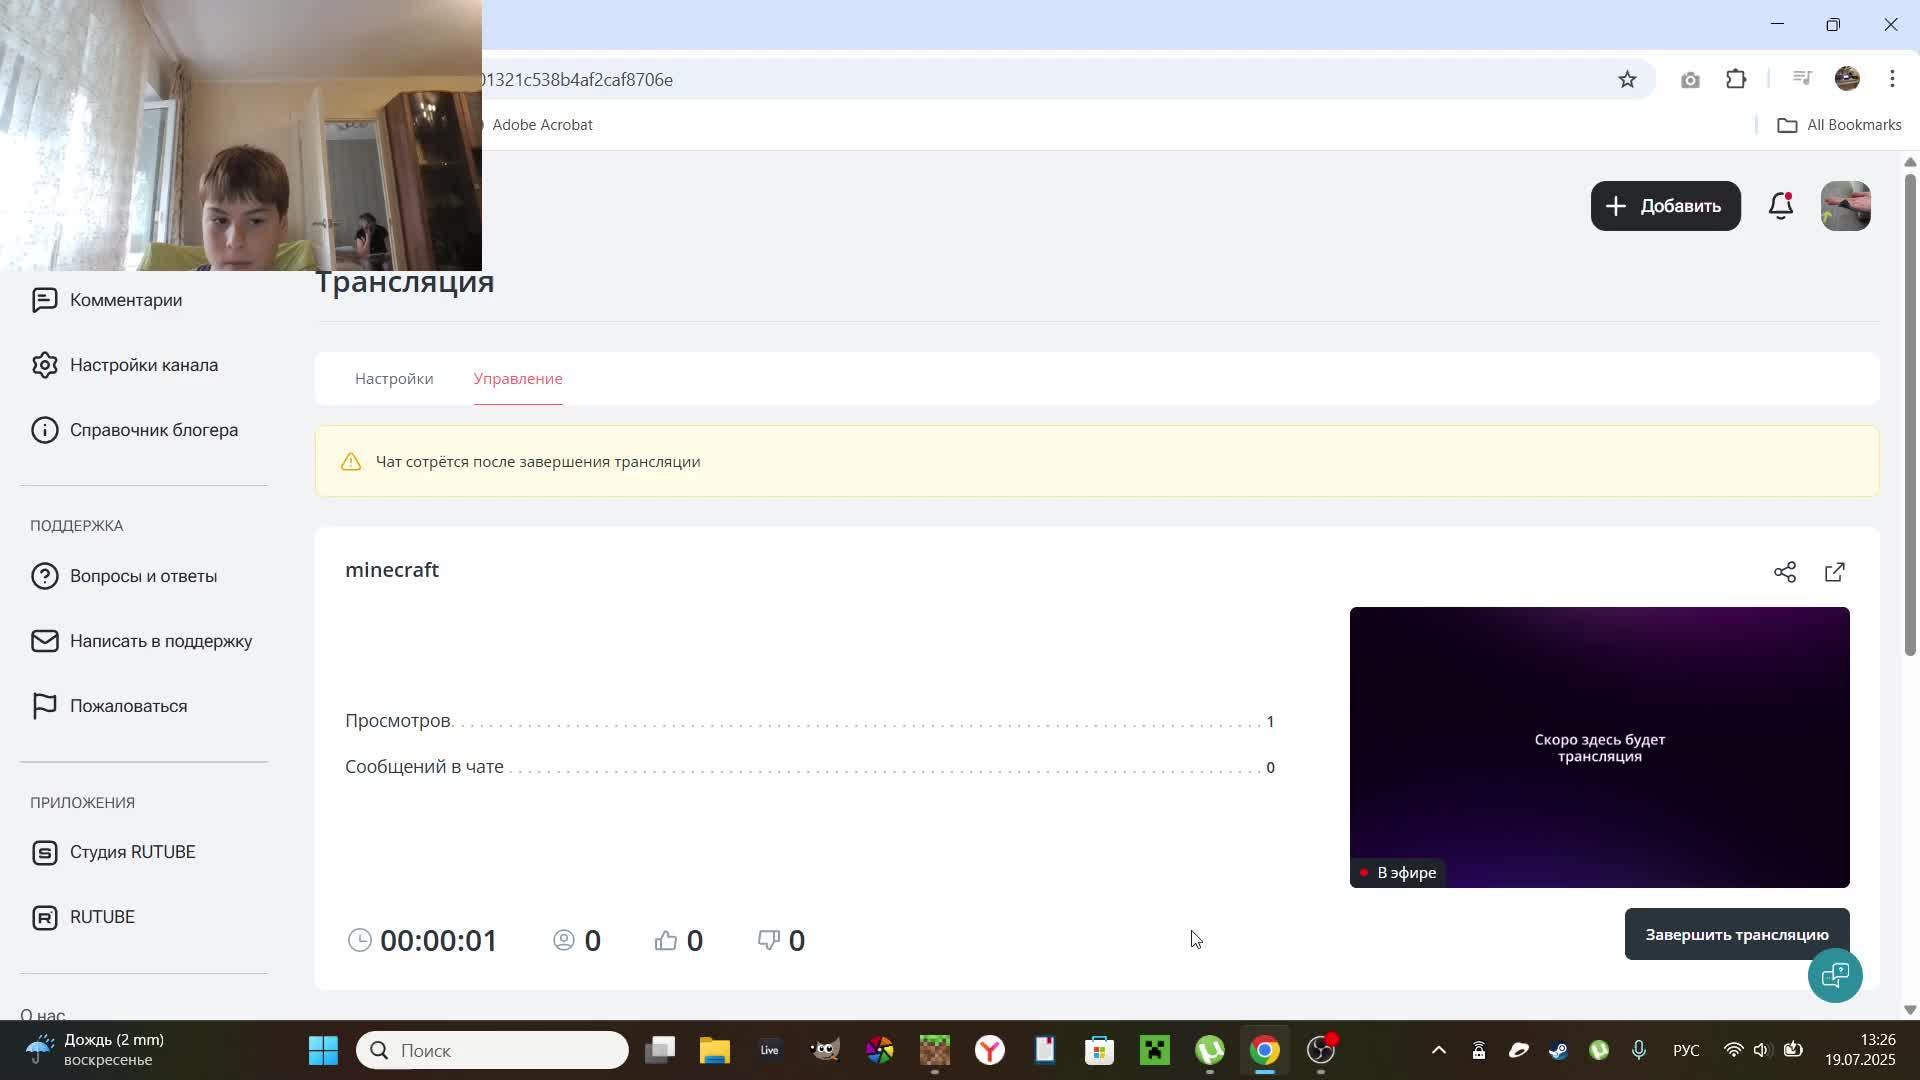Click the Windows taskbar search field
Image resolution: width=1920 pixels, height=1080 pixels.
(x=492, y=1050)
